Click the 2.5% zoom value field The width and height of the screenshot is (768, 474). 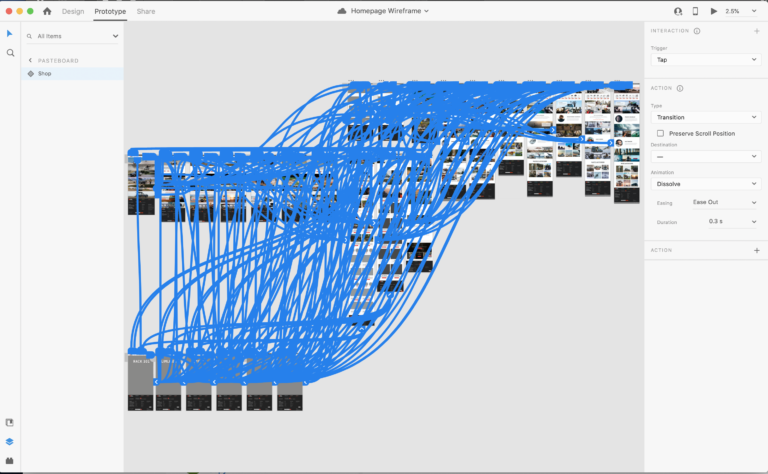(733, 11)
